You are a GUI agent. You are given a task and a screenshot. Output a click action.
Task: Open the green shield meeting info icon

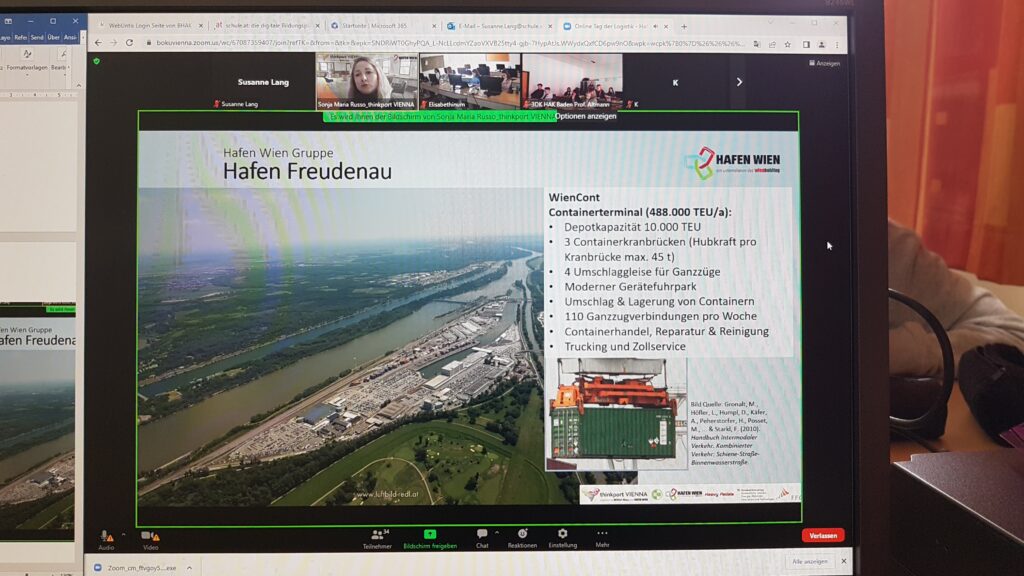click(x=97, y=61)
